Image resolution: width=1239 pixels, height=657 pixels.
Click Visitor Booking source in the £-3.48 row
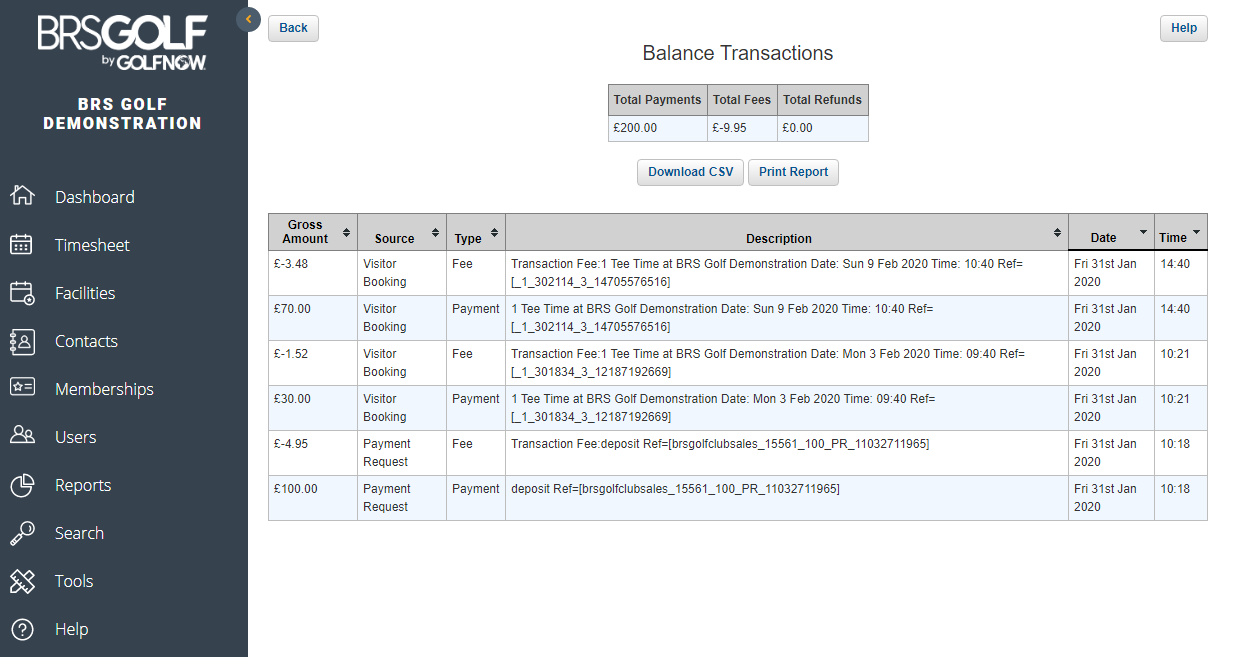[385, 273]
